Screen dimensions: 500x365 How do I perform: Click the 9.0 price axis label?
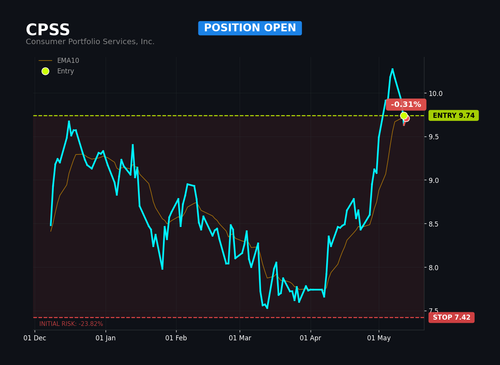coord(433,181)
